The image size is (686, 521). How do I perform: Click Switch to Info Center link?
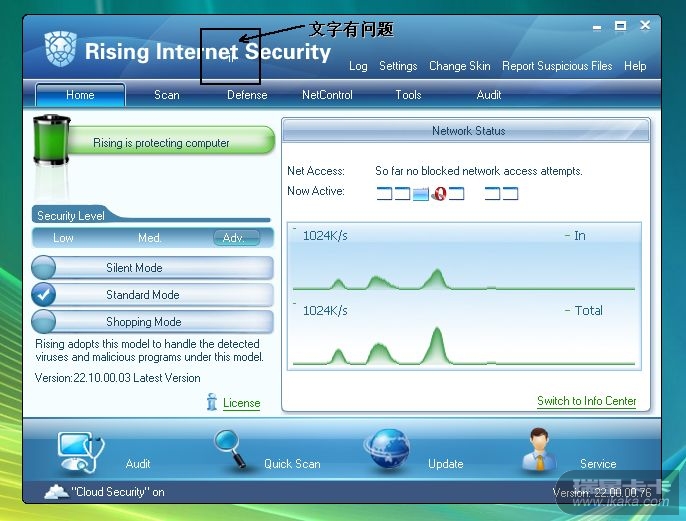tap(586, 401)
